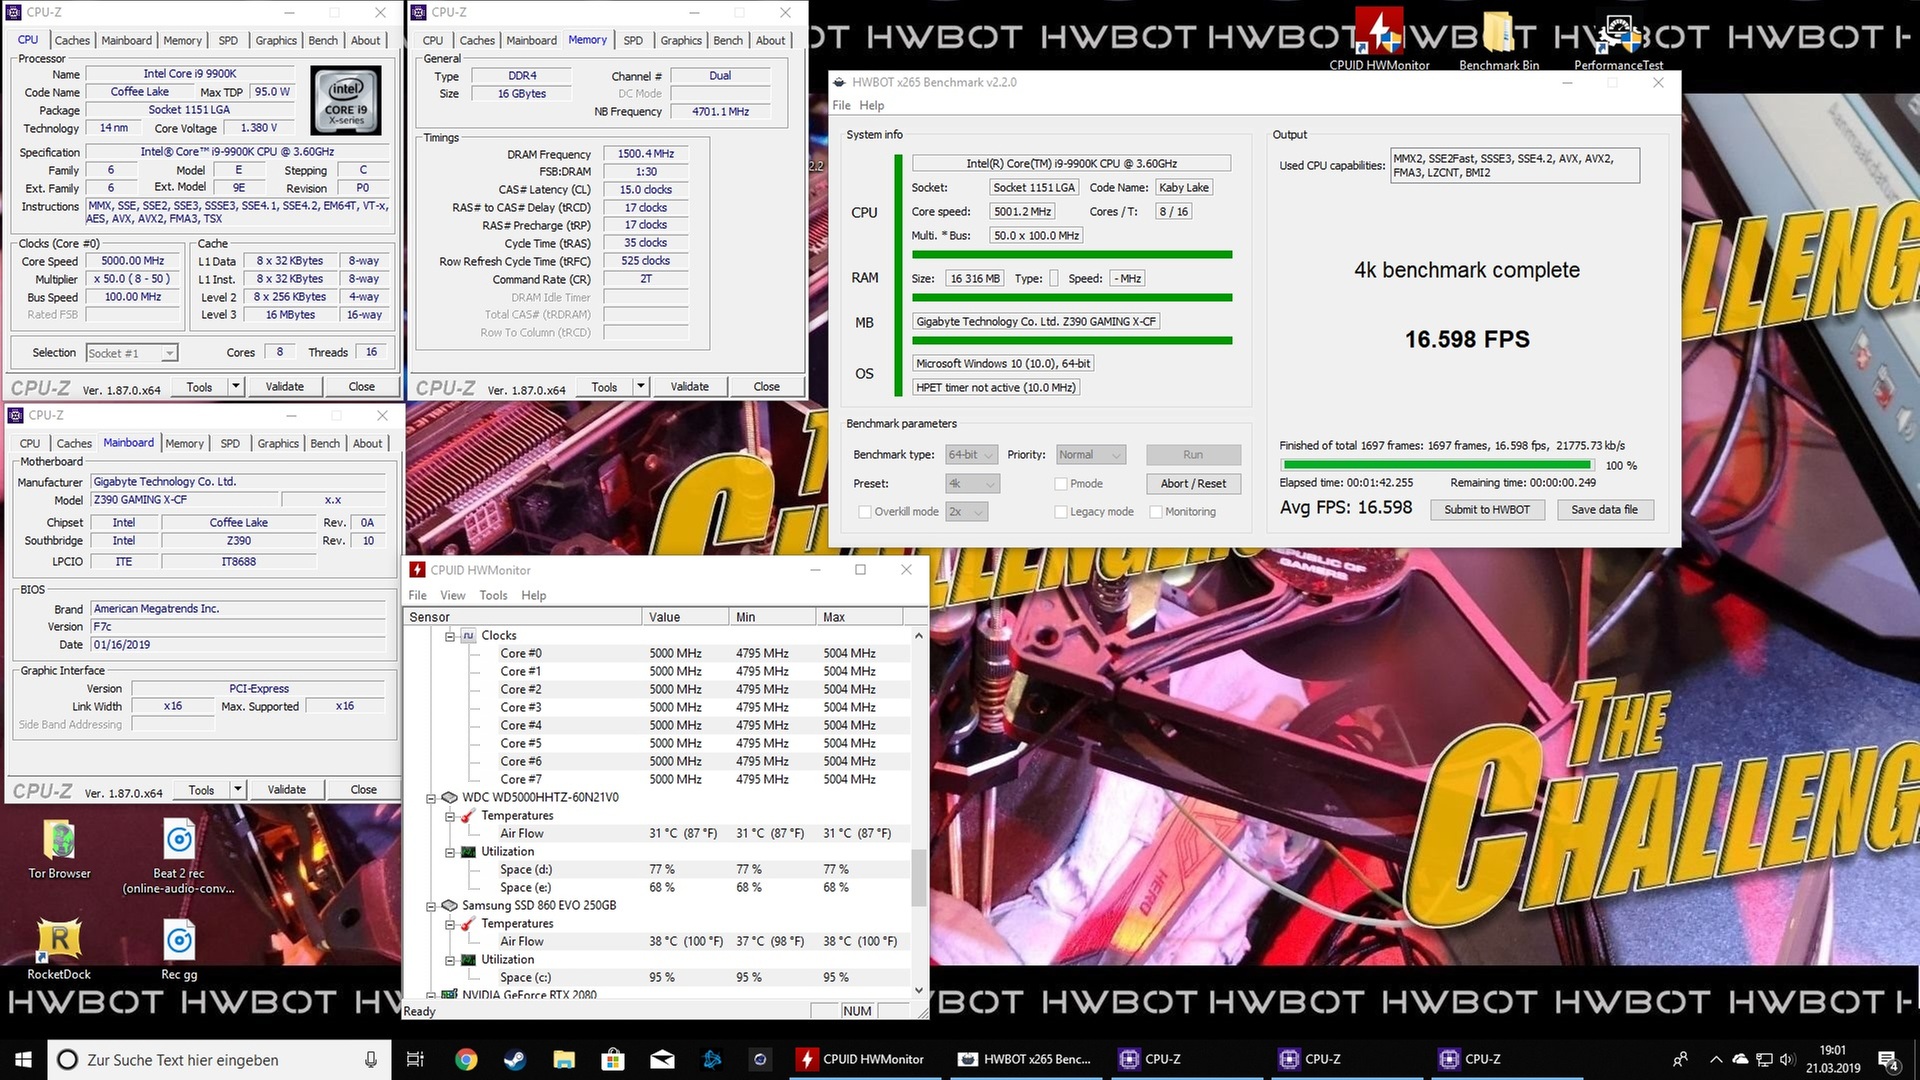Screen dimensions: 1920x1080
Task: Launch RocketDock desktop shortcut
Action: click(x=59, y=949)
